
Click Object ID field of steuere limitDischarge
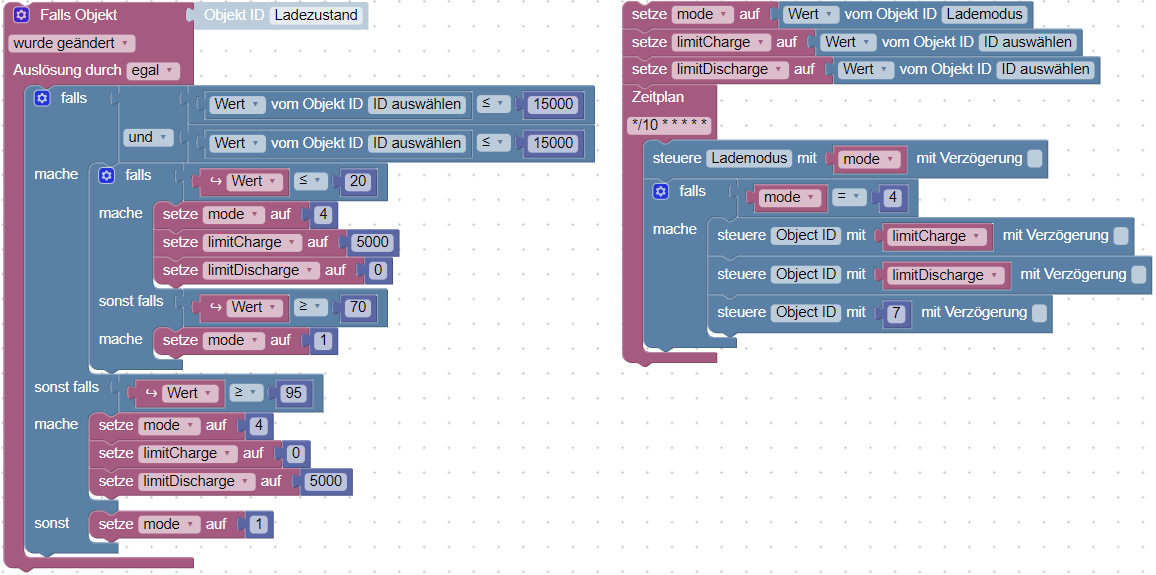coord(807,274)
